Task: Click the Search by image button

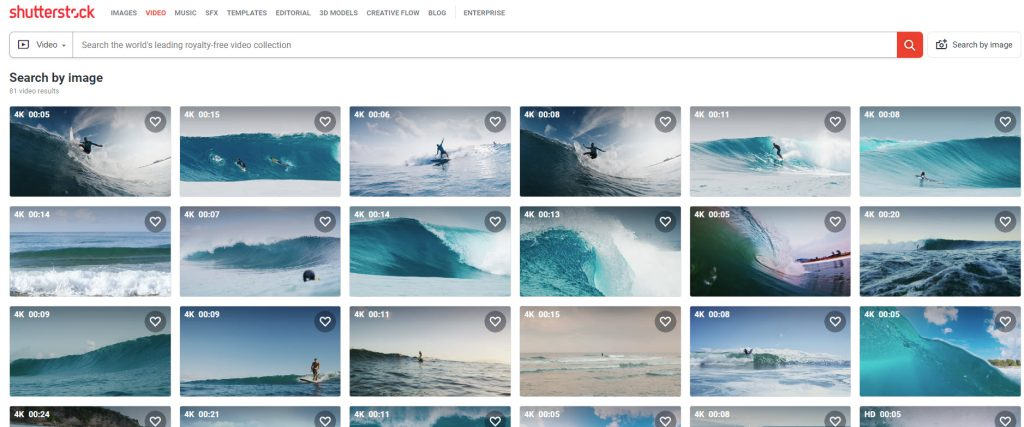Action: (x=974, y=45)
